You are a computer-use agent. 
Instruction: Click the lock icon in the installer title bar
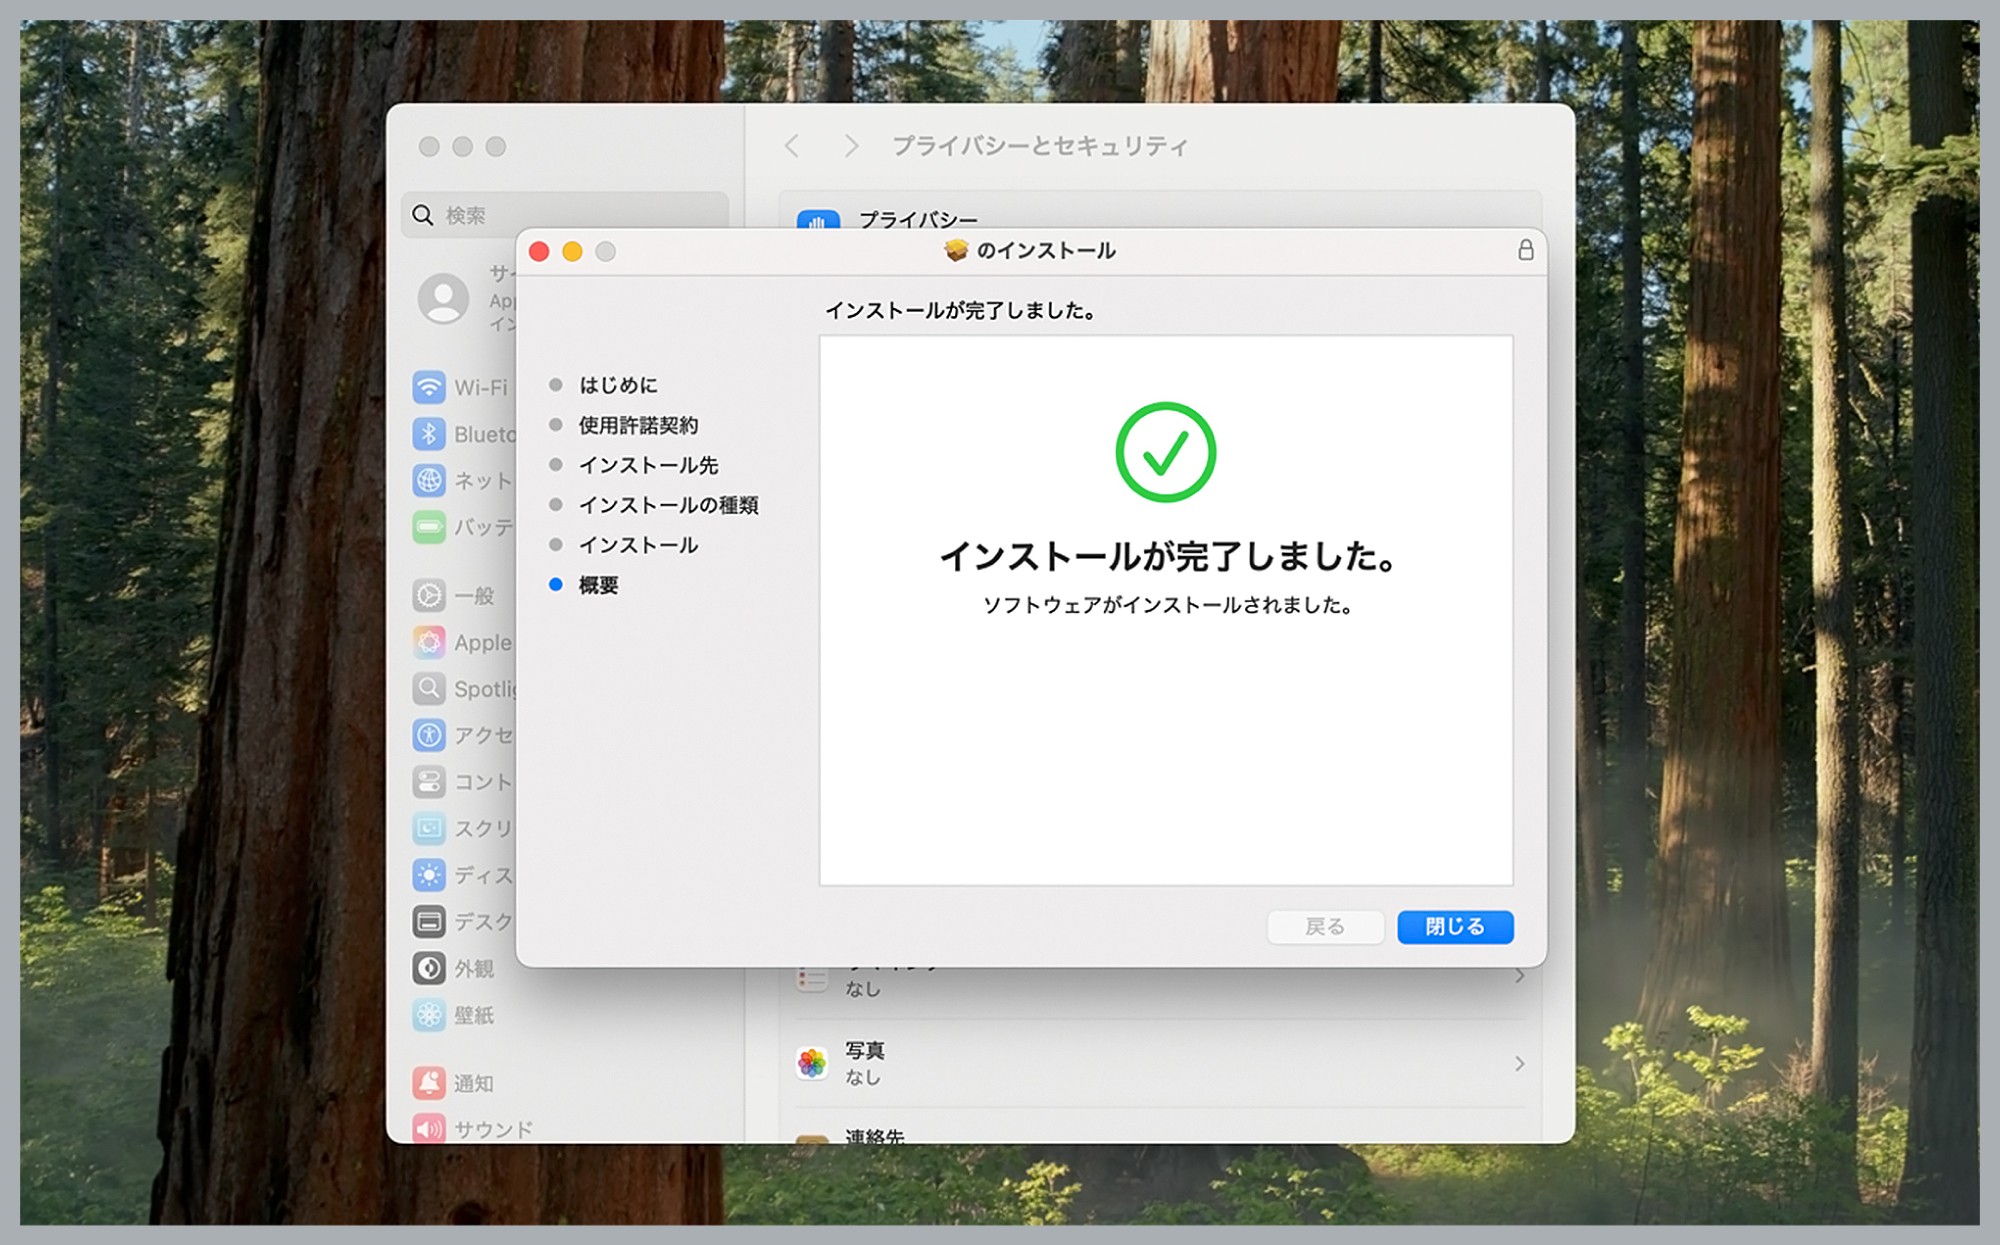point(1524,251)
